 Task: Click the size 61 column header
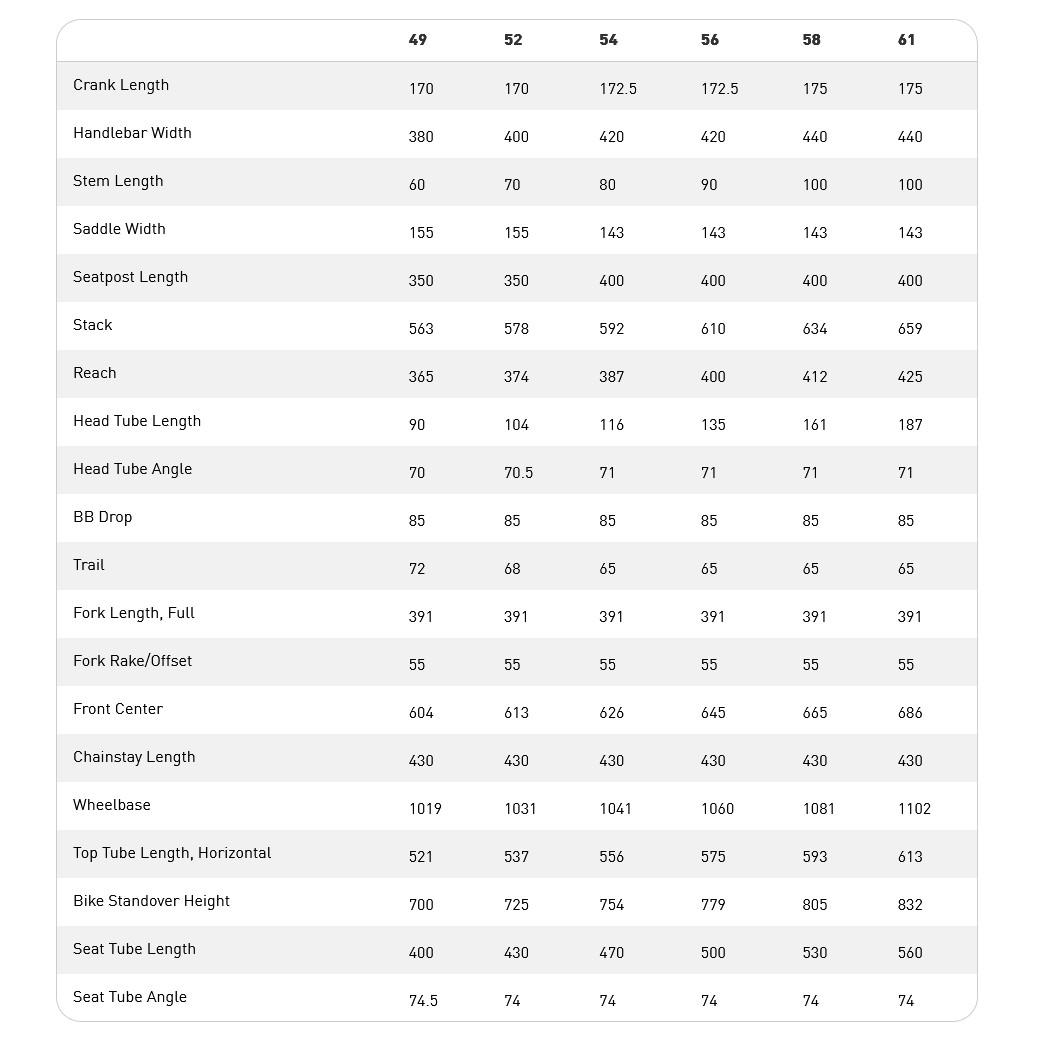click(906, 40)
